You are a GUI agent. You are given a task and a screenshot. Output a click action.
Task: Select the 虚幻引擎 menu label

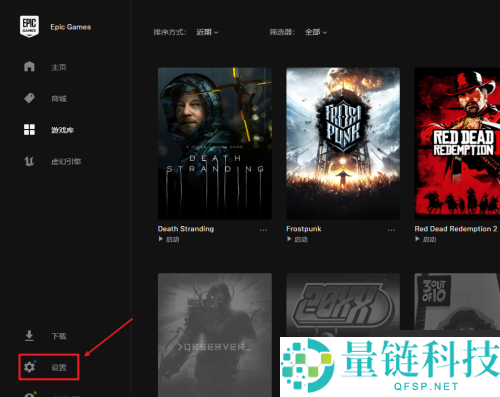66,162
